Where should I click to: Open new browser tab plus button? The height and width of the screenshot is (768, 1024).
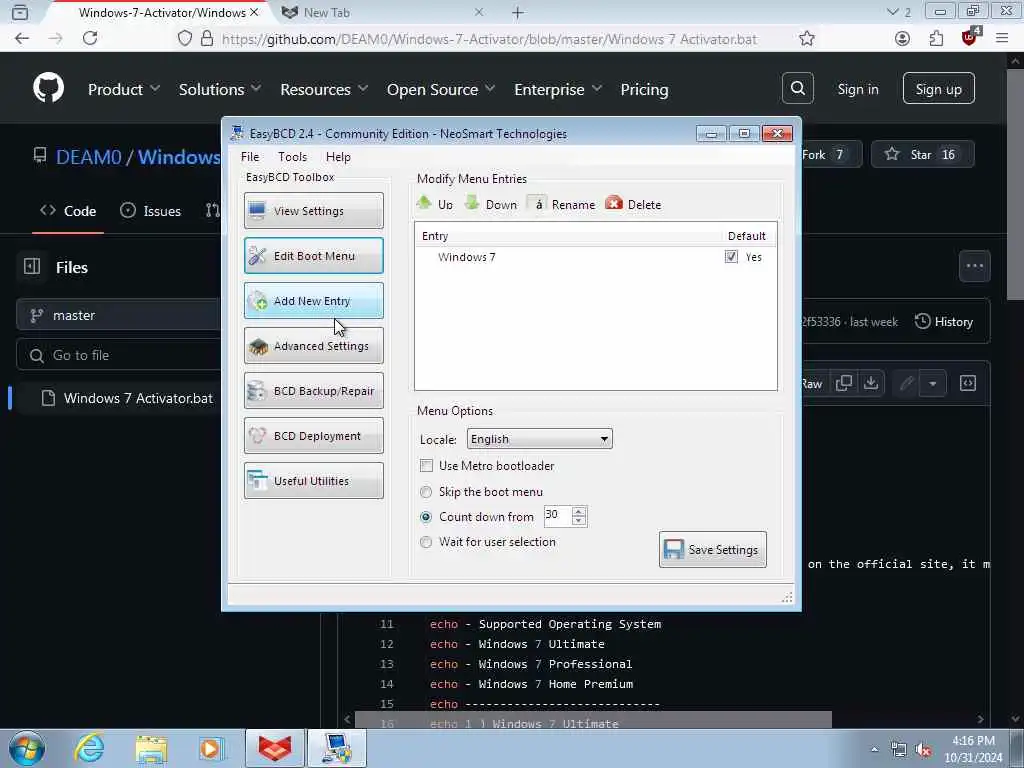pyautogui.click(x=517, y=12)
